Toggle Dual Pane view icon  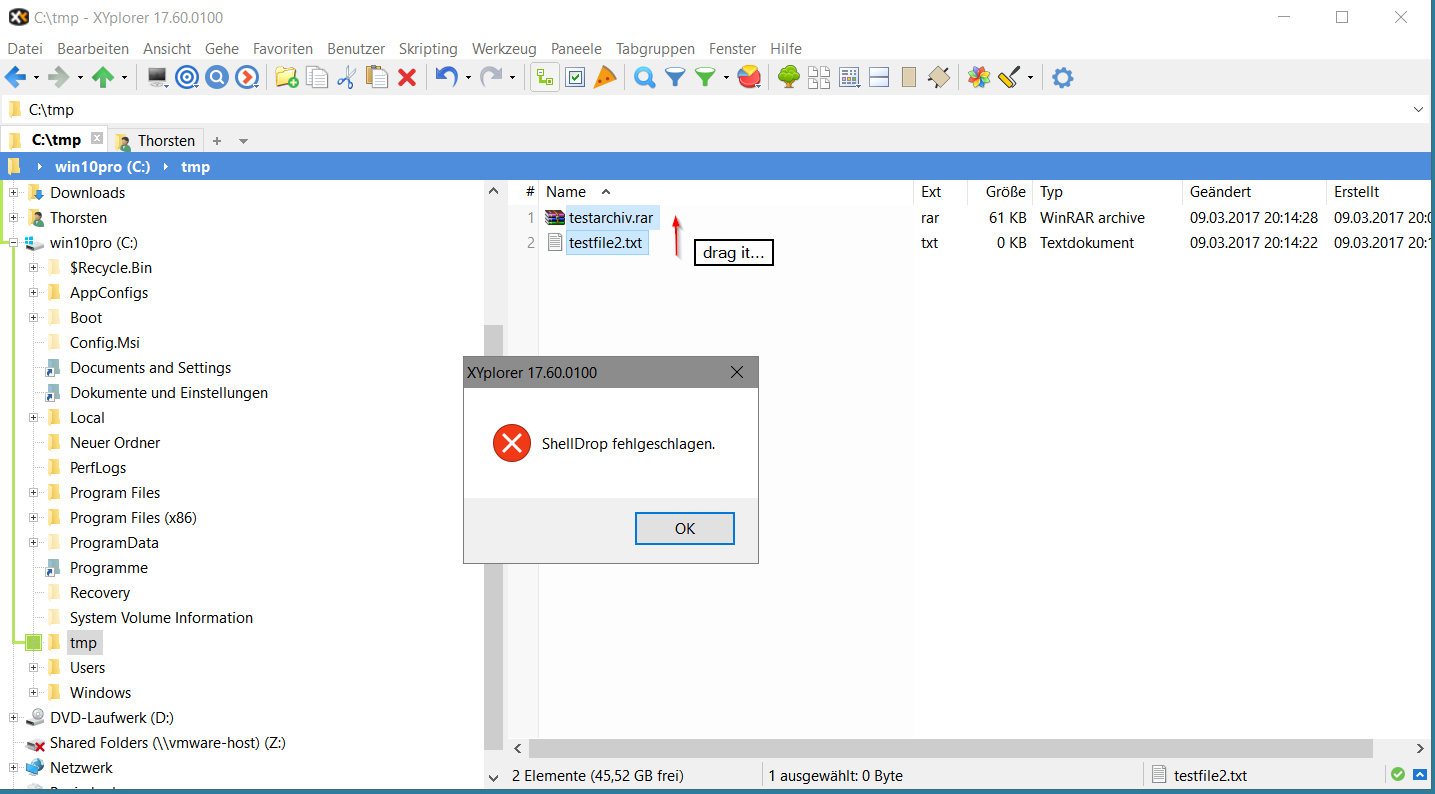pyautogui.click(x=878, y=77)
